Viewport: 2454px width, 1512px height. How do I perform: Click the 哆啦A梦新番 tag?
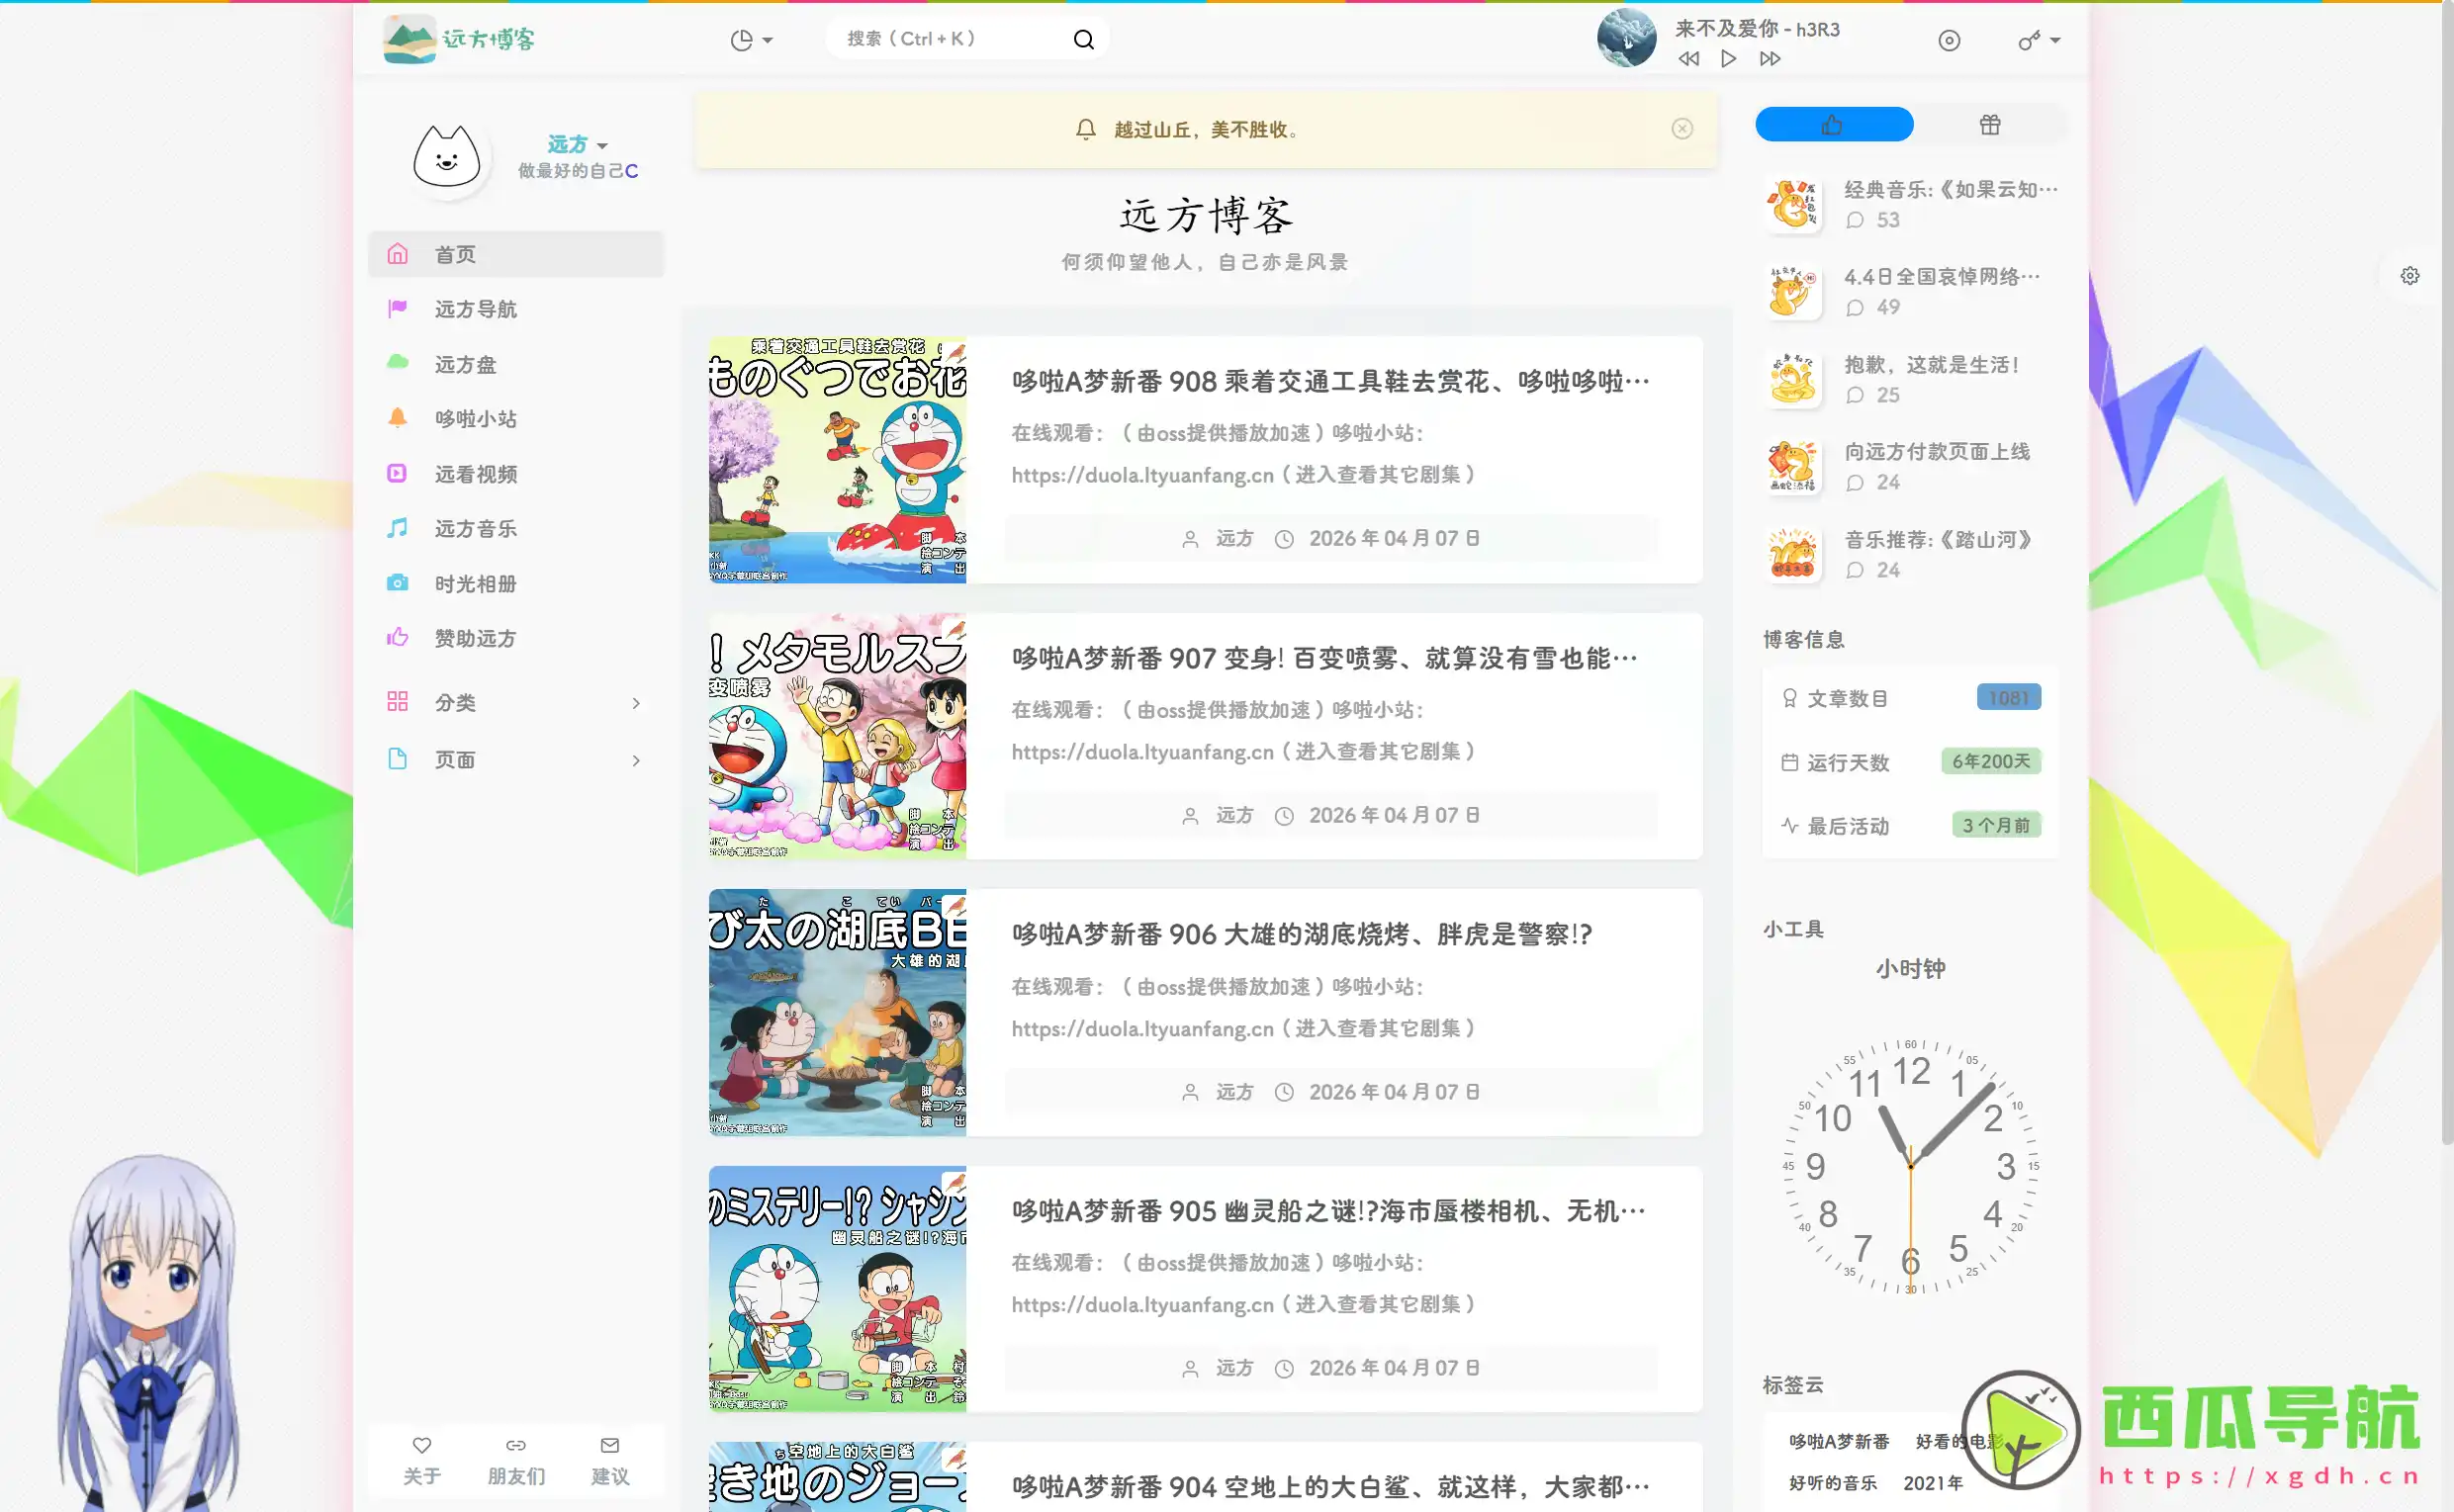pyautogui.click(x=1839, y=1442)
